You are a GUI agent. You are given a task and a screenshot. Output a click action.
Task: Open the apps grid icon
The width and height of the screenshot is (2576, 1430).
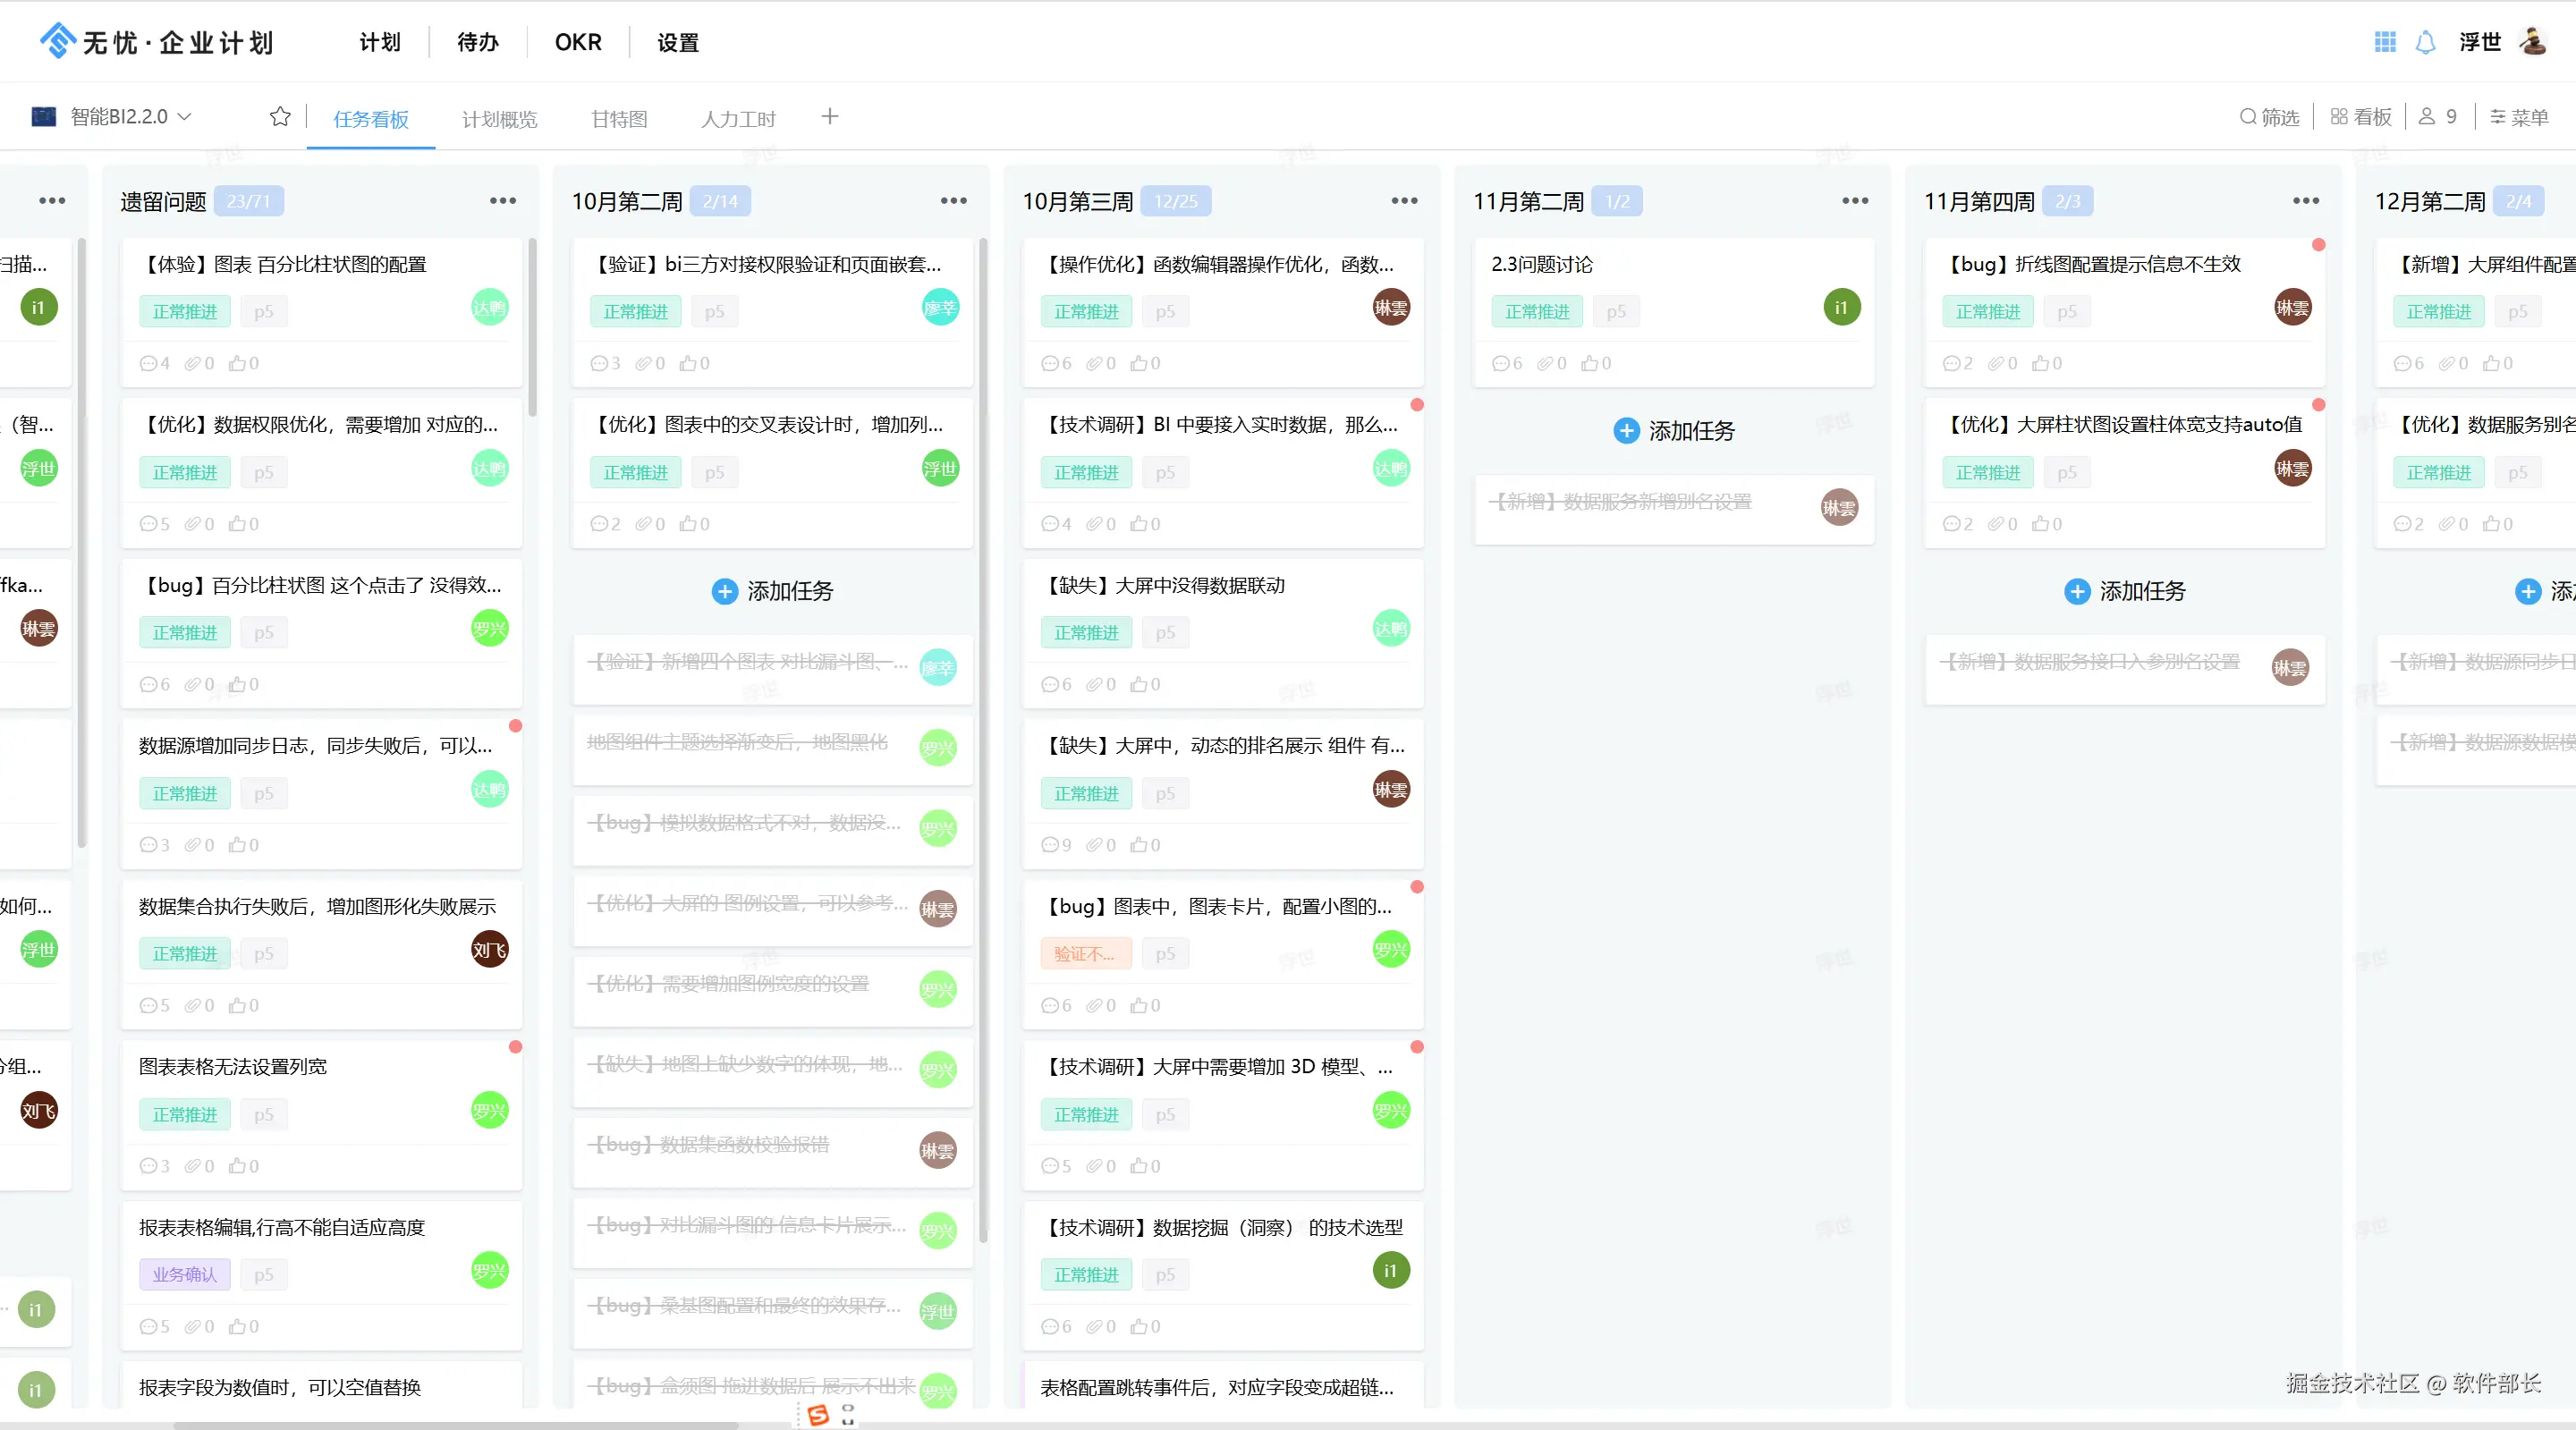pos(2385,42)
